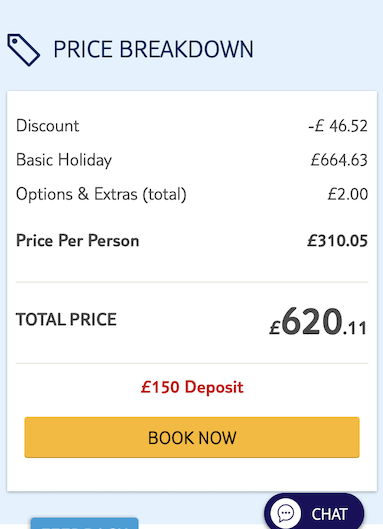This screenshot has height=529, width=383.
Task: Click the Options & Extras amount £2.00
Action: coord(348,194)
